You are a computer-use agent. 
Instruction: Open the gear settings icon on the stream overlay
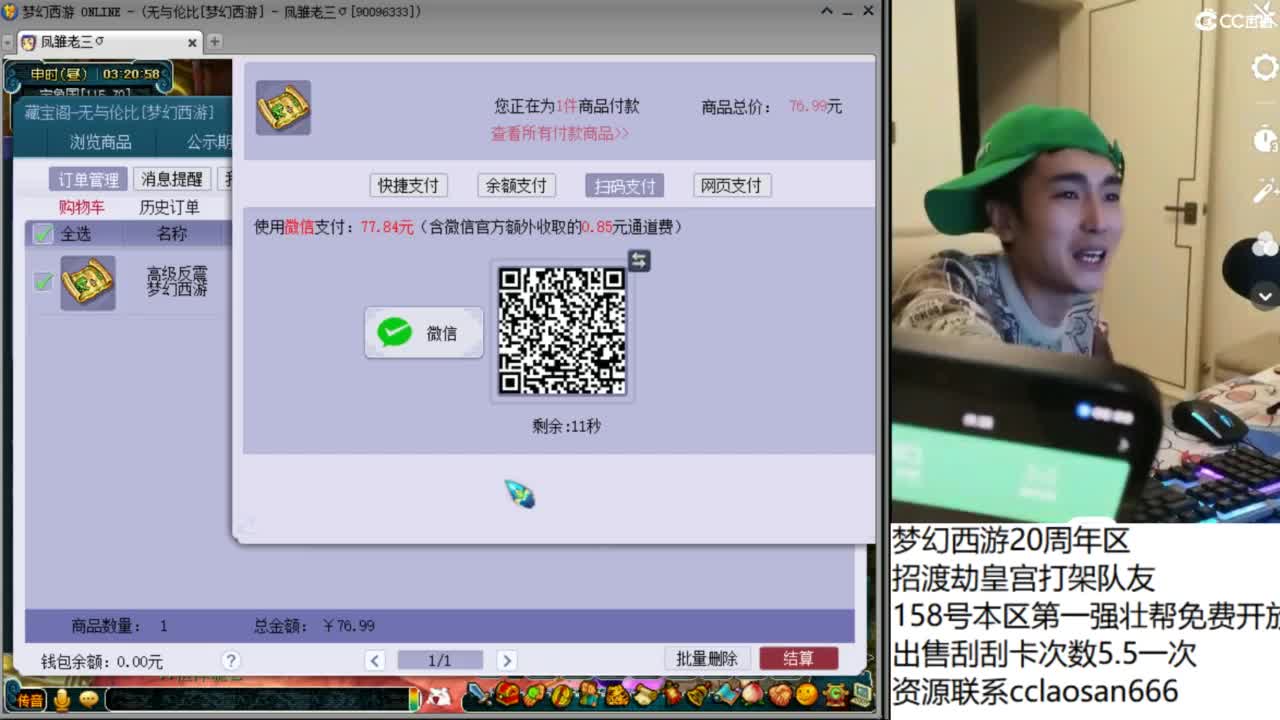point(1265,67)
